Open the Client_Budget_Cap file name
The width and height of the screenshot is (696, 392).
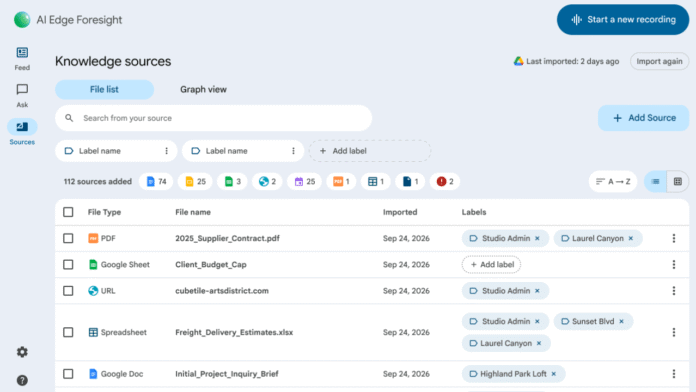pos(211,265)
